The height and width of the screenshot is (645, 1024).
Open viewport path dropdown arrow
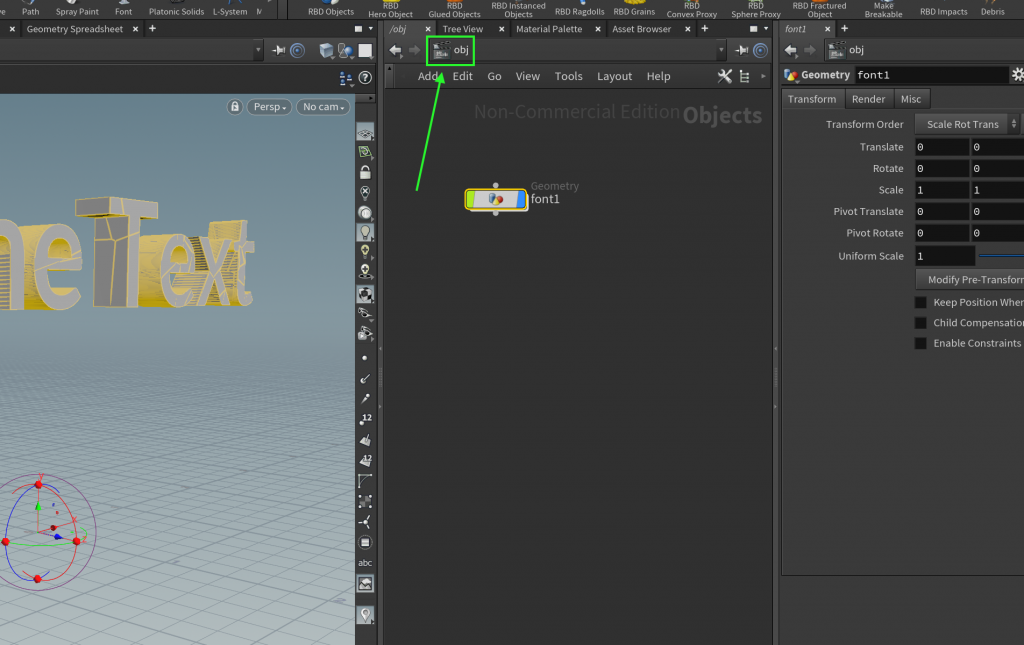click(x=258, y=50)
